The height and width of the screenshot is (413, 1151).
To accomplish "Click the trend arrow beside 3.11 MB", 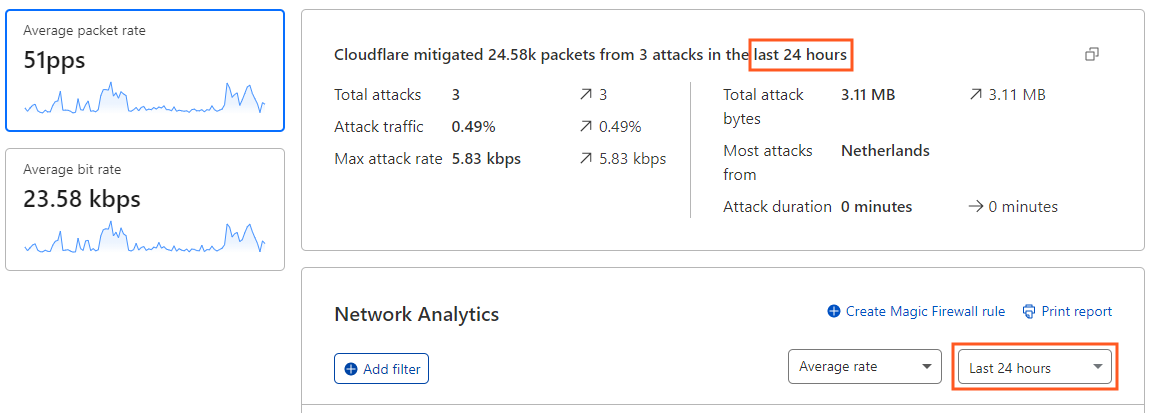I will [x=975, y=95].
